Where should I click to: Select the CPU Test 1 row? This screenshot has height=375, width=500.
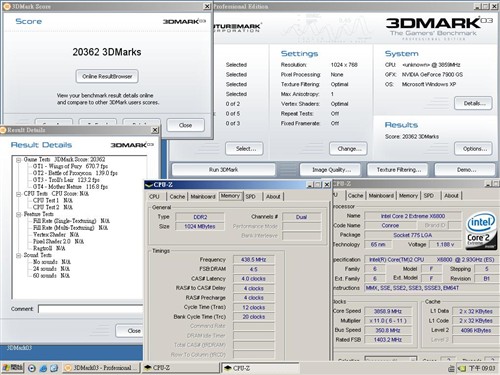tap(53, 200)
